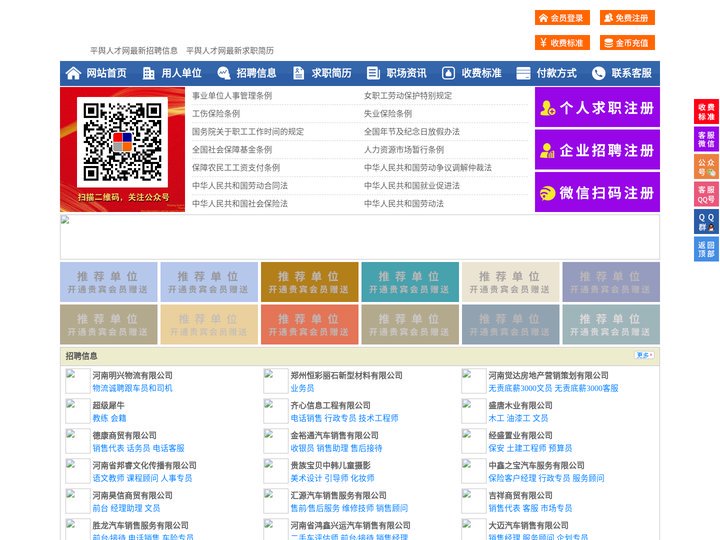Open 联系客服 menu item
This screenshot has height=540, width=720.
point(631,73)
